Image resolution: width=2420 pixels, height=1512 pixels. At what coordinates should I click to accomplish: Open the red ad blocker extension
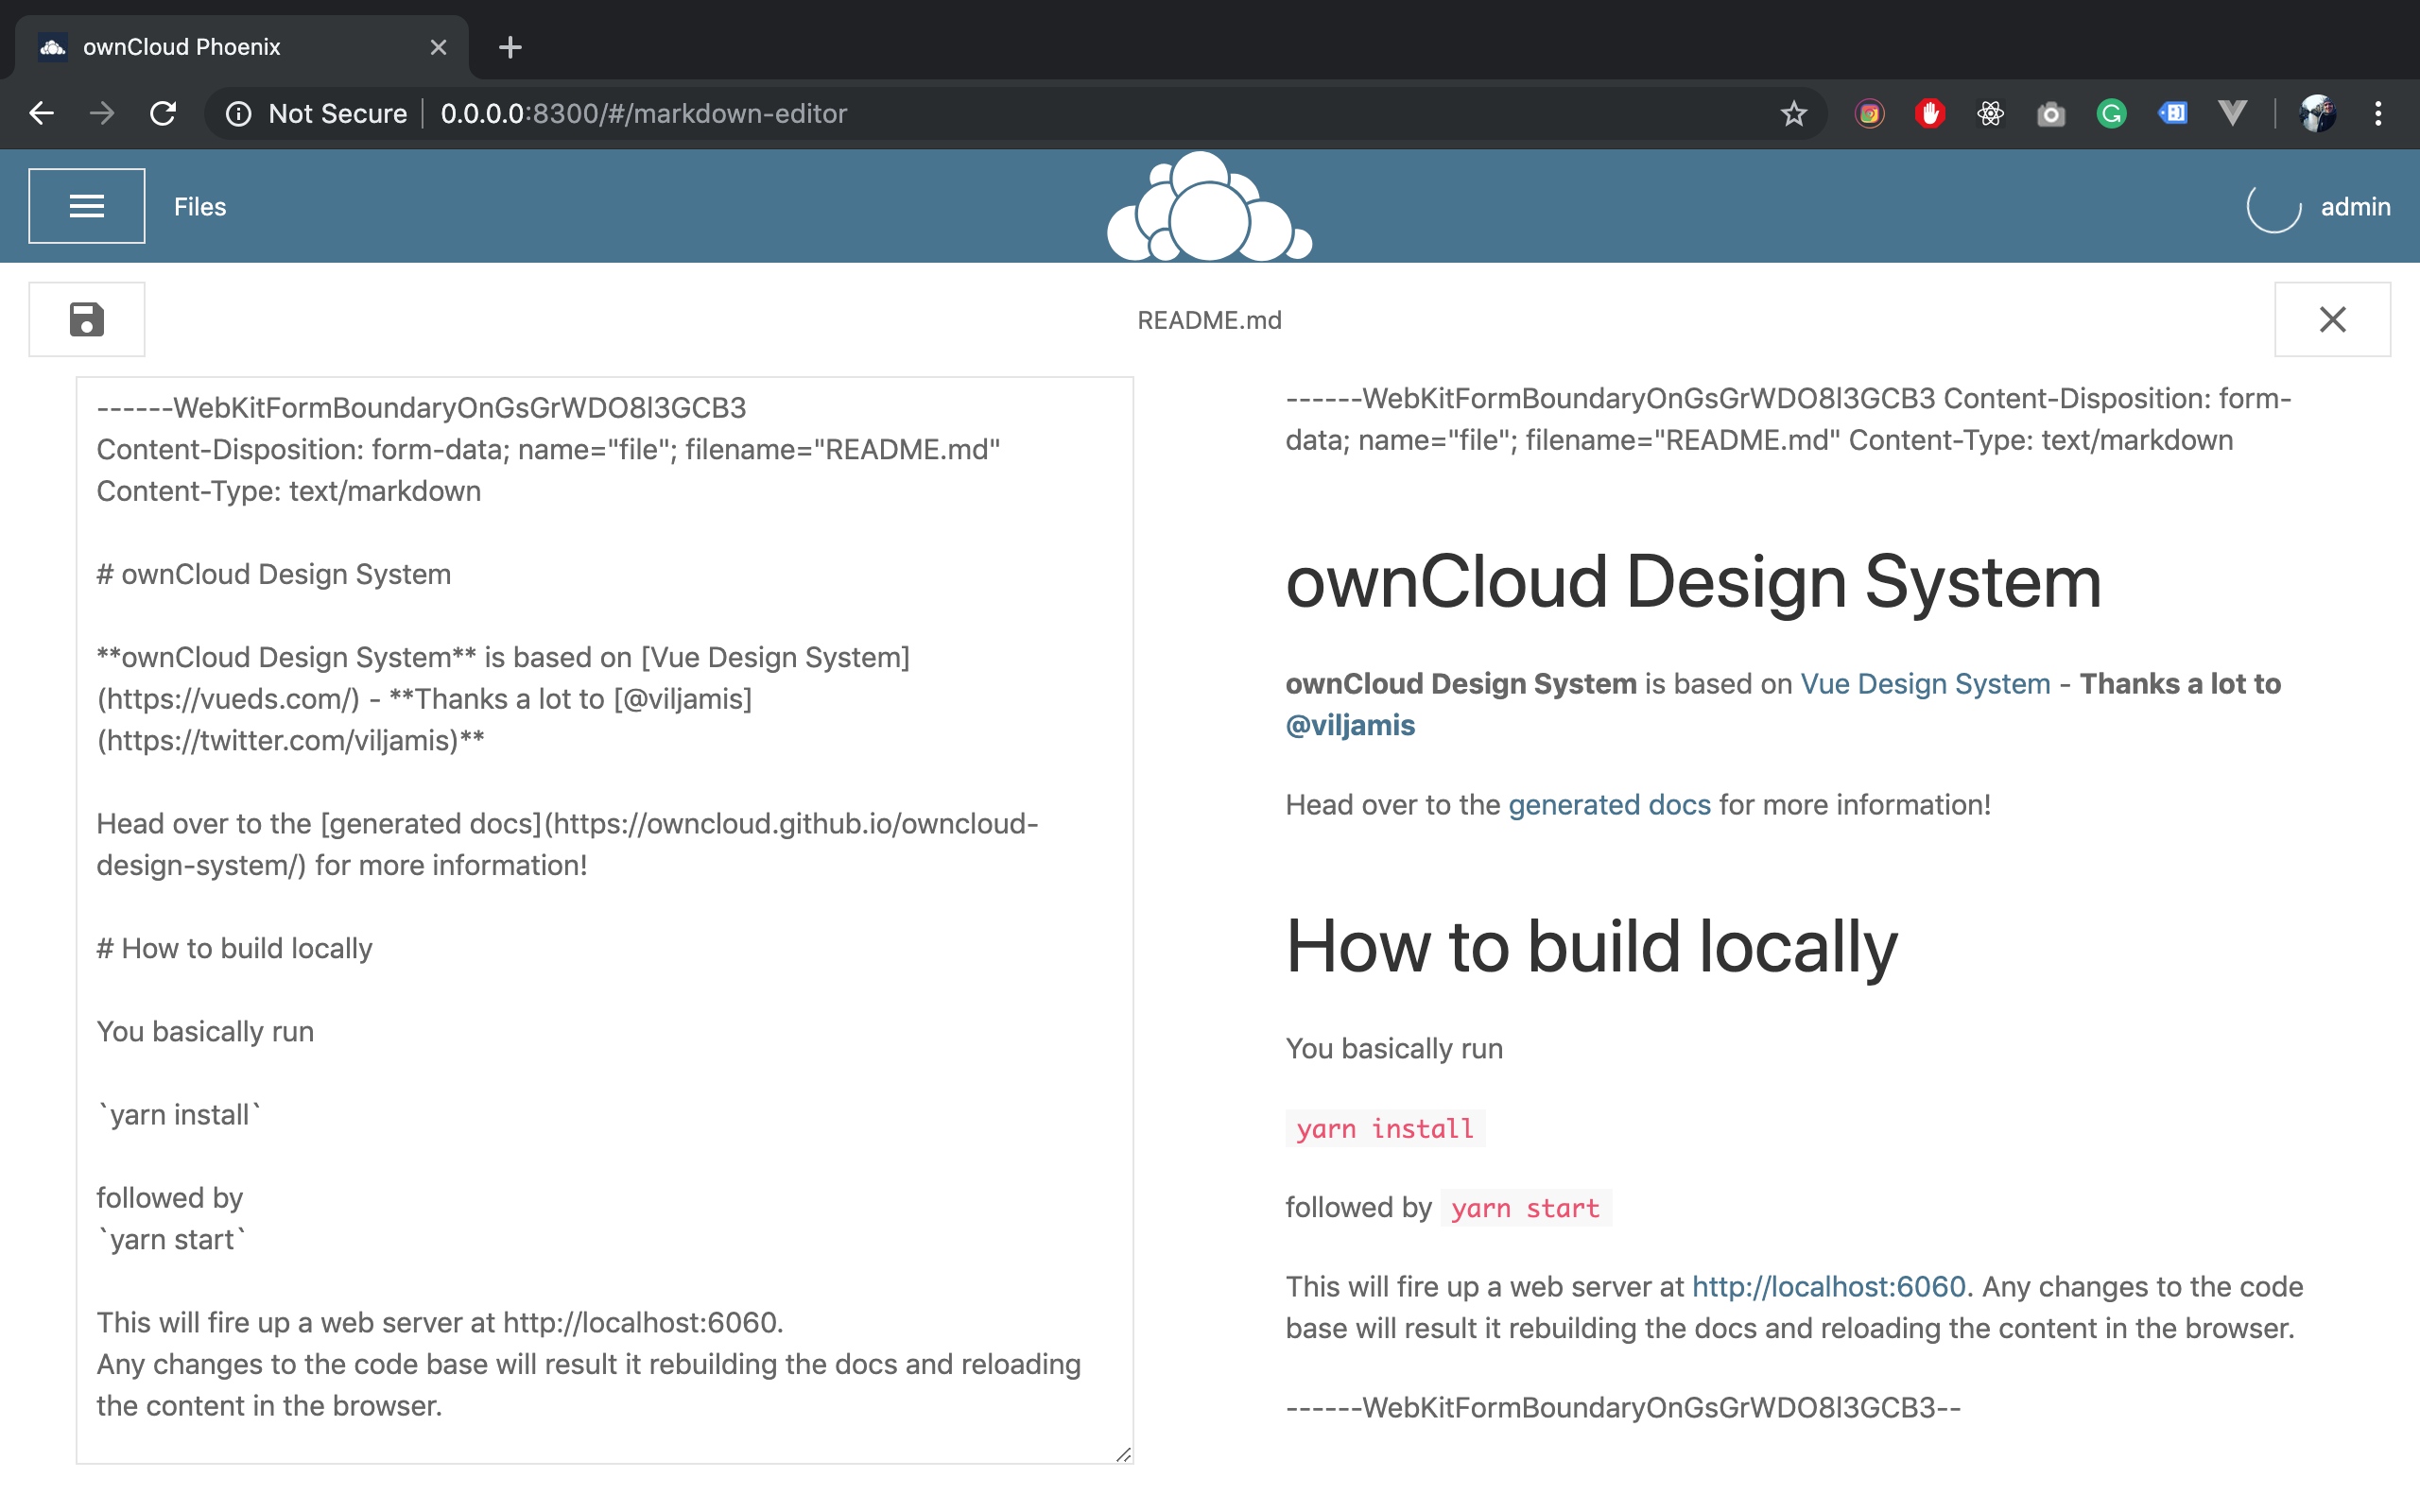pyautogui.click(x=1930, y=114)
